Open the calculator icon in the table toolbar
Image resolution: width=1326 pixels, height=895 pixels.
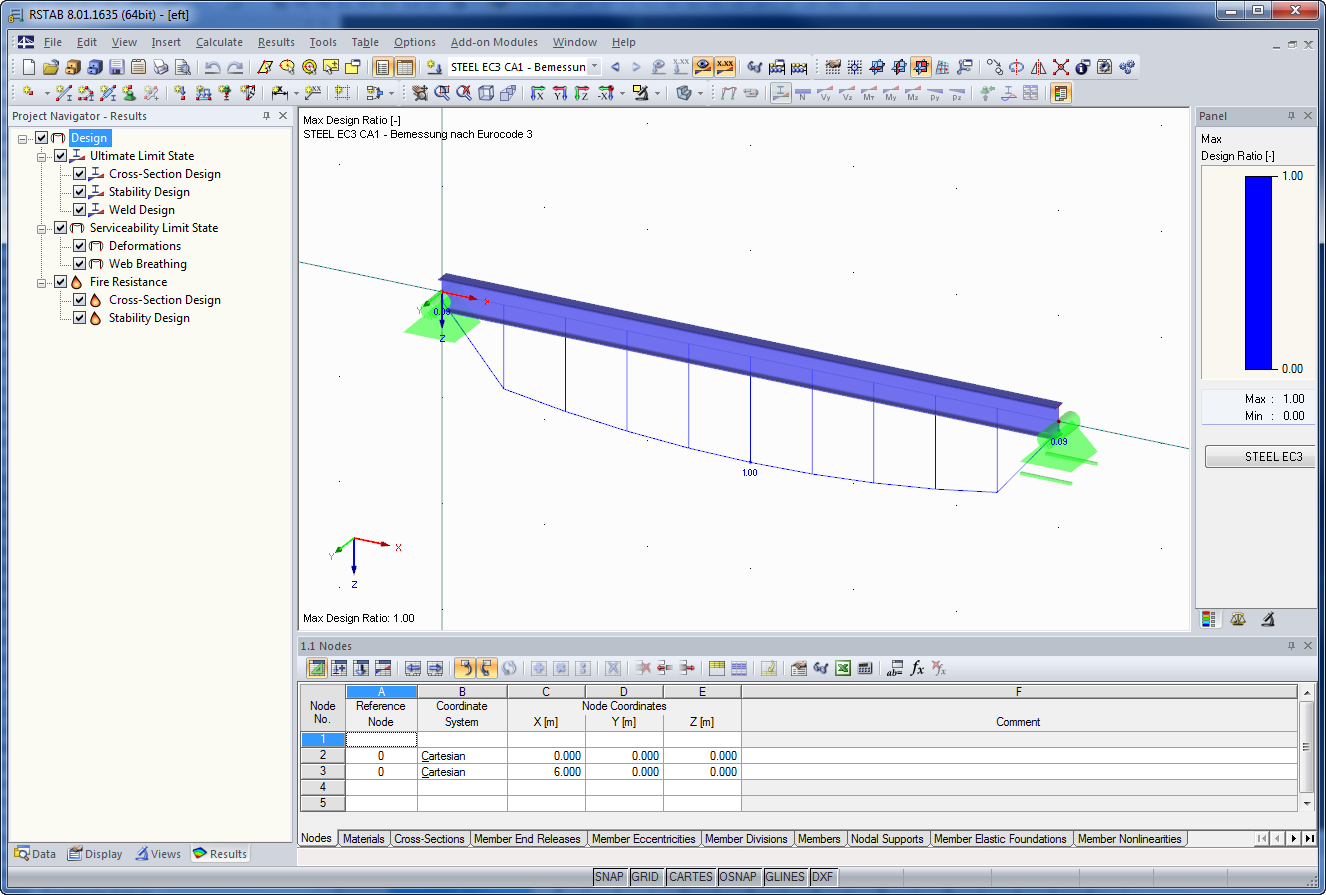864,668
